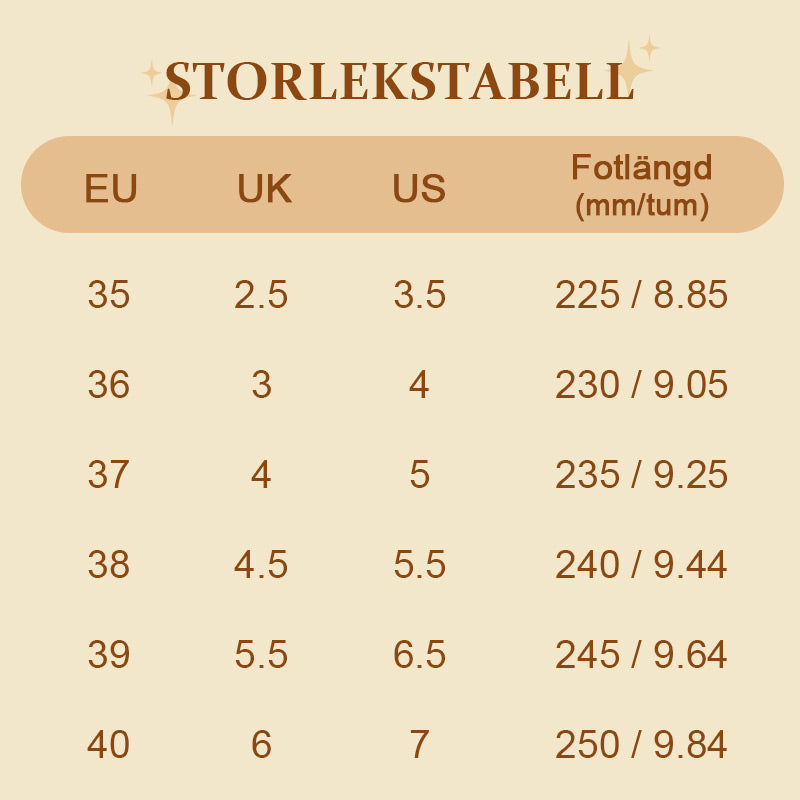
Task: Select the 240 / 9.44 foot length
Action: (x=641, y=565)
